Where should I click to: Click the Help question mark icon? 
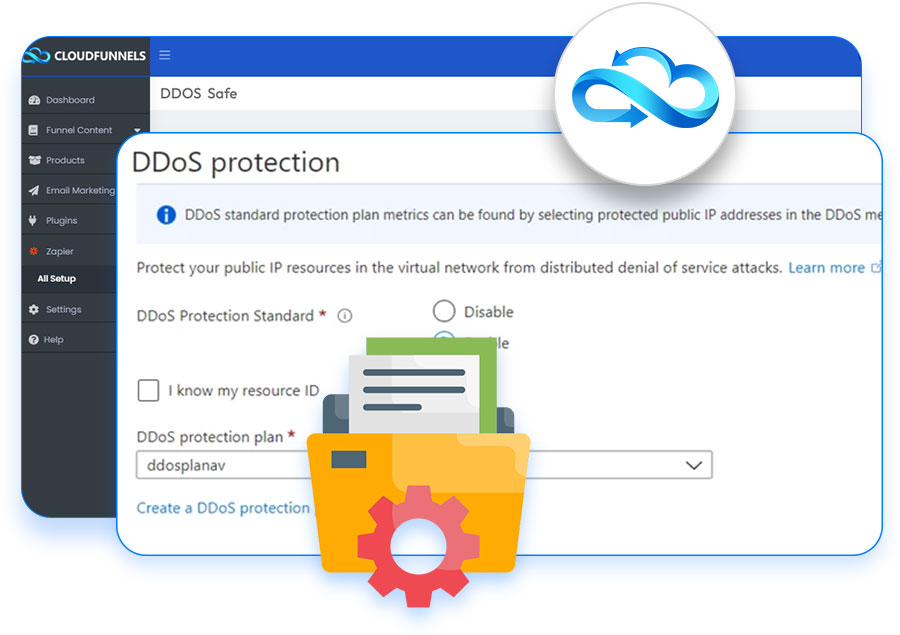point(34,340)
